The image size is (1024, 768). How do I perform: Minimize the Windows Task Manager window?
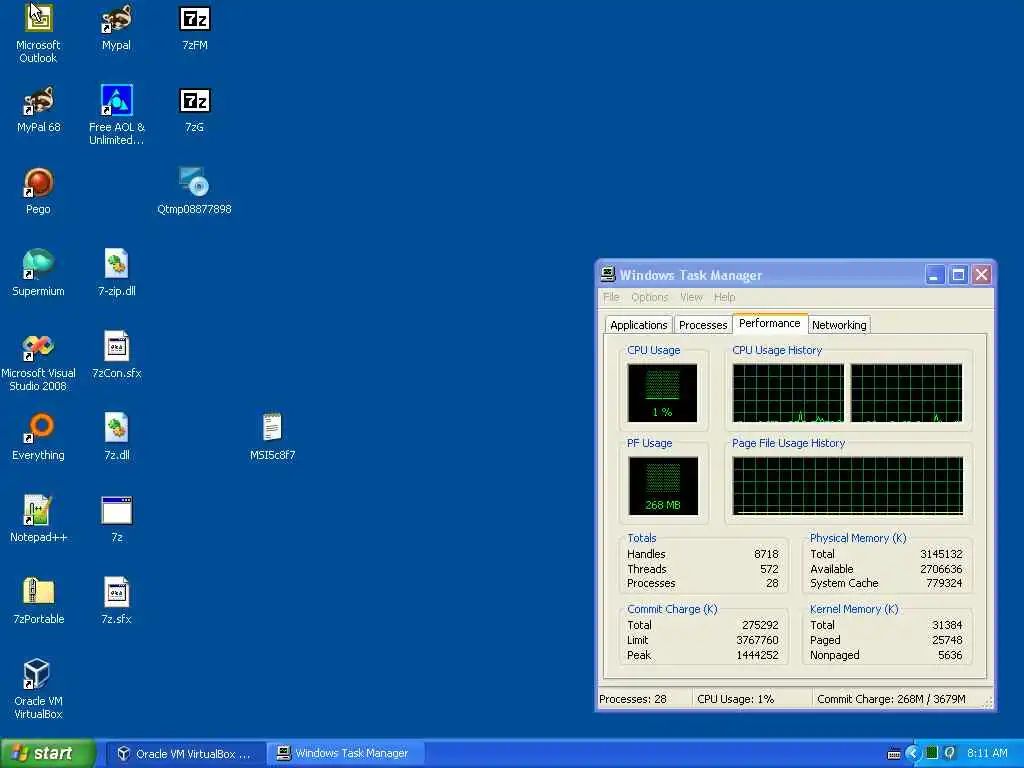935,275
